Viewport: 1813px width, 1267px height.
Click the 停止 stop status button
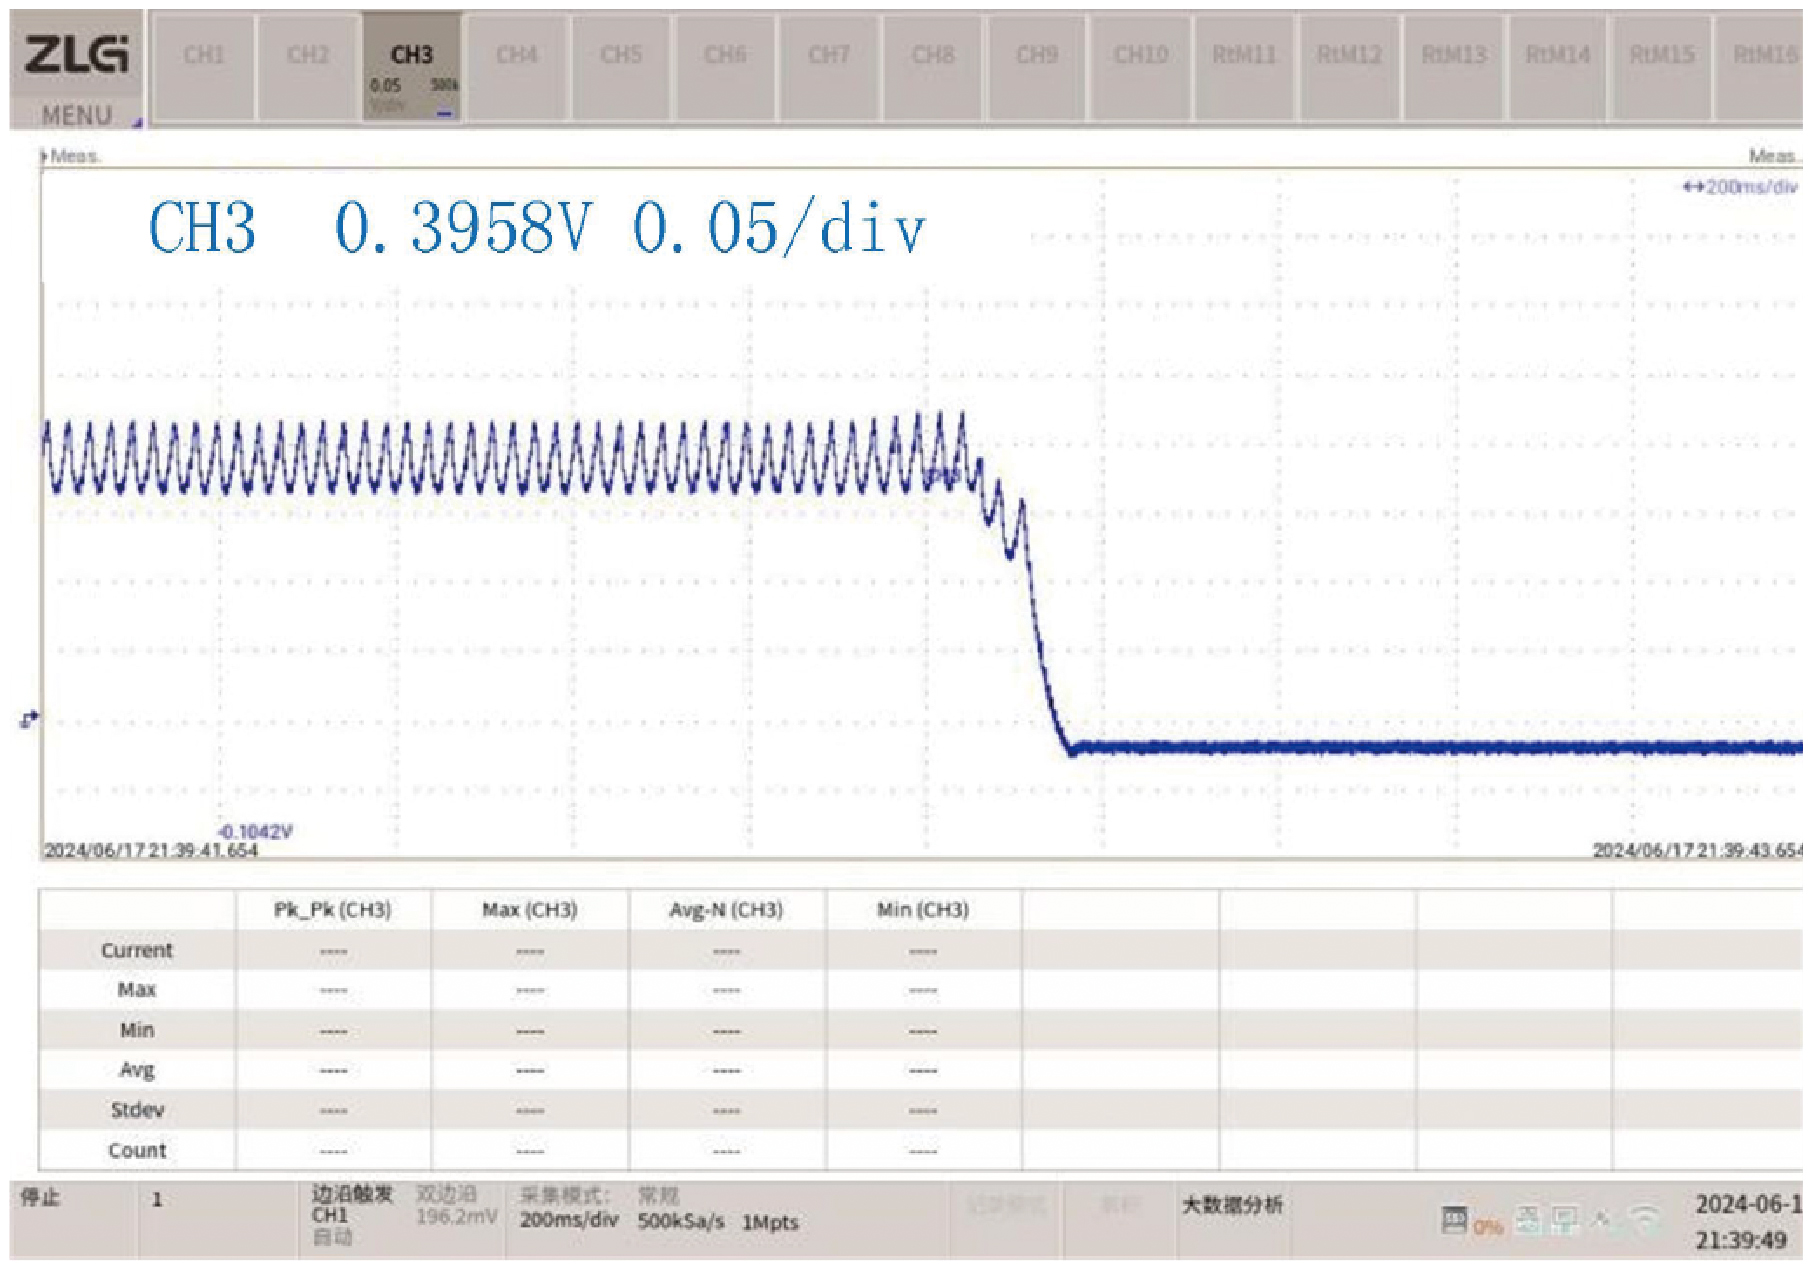coord(42,1198)
